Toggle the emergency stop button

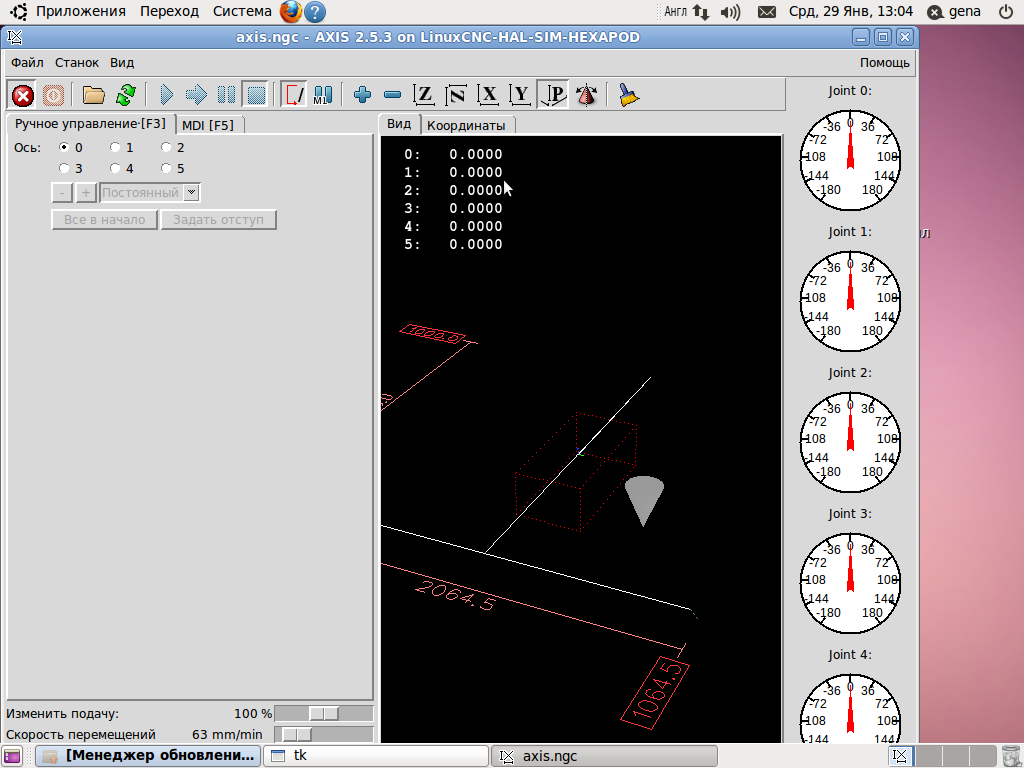point(22,95)
